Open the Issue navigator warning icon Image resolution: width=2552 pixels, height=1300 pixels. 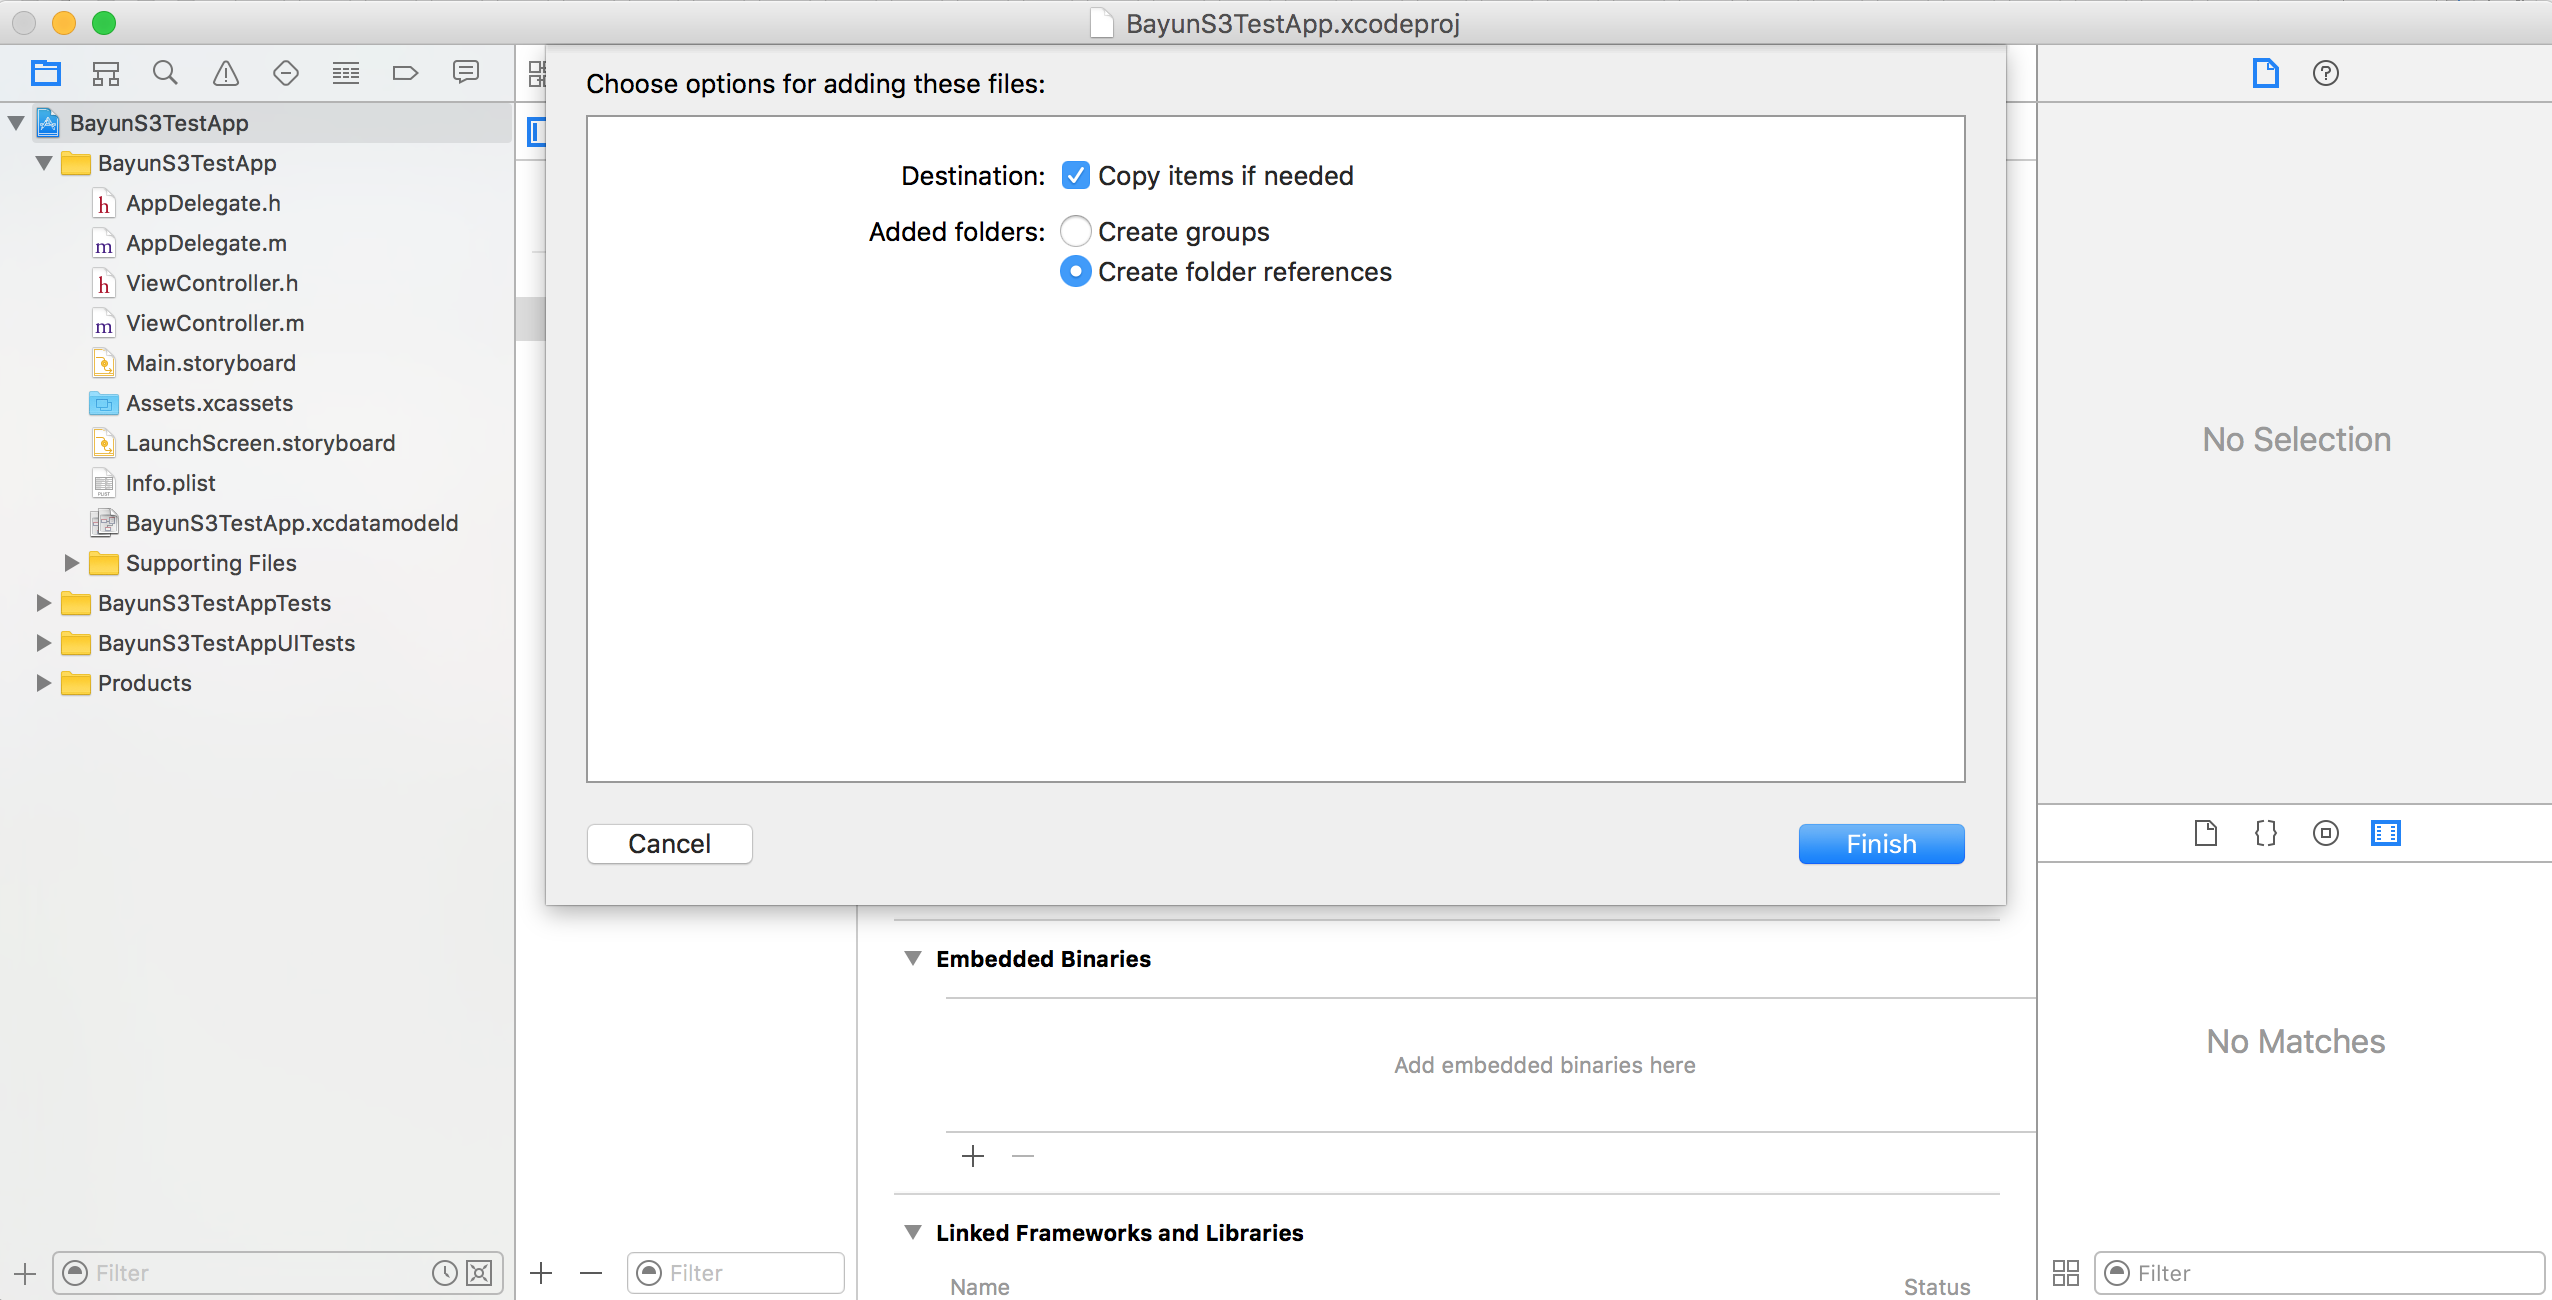pyautogui.click(x=226, y=73)
